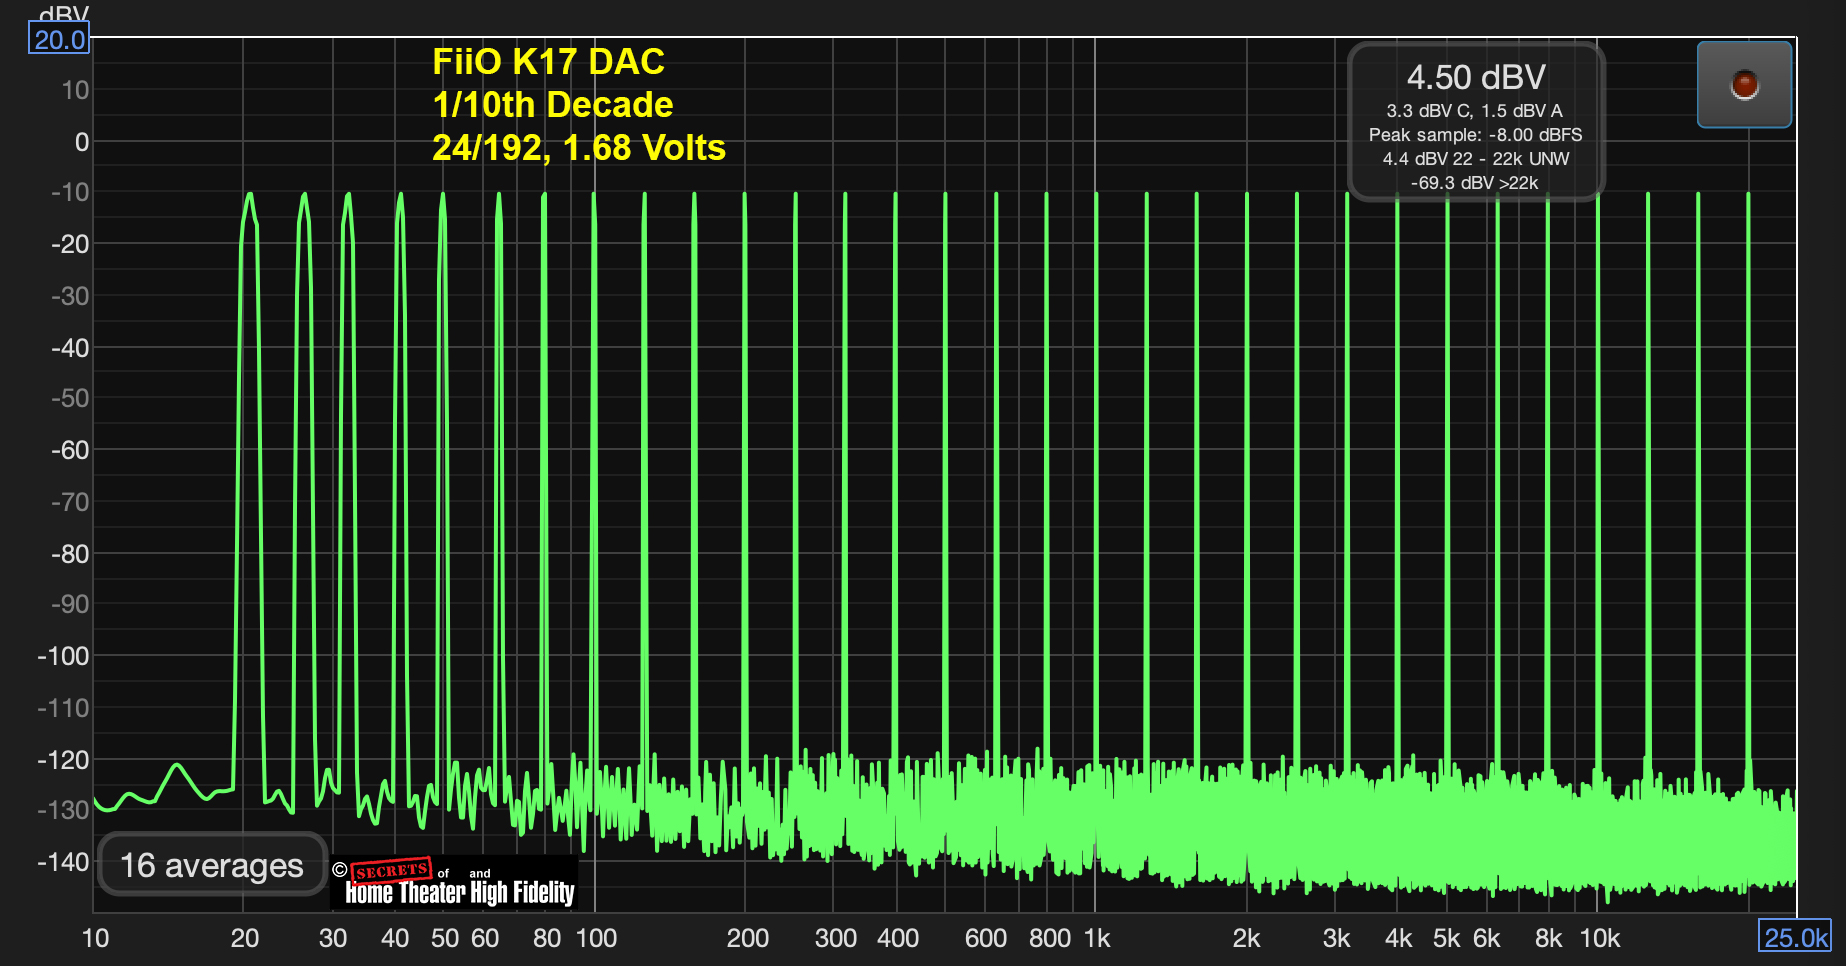1846x966 pixels.
Task: Click the '-69.3 dBV >22k' line
Action: point(1475,183)
